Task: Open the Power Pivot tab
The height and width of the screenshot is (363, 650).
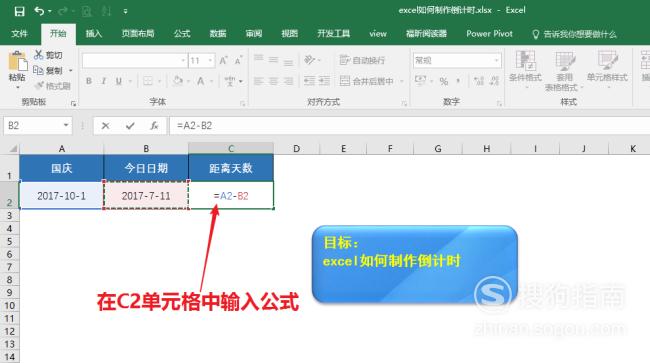Action: (x=489, y=34)
